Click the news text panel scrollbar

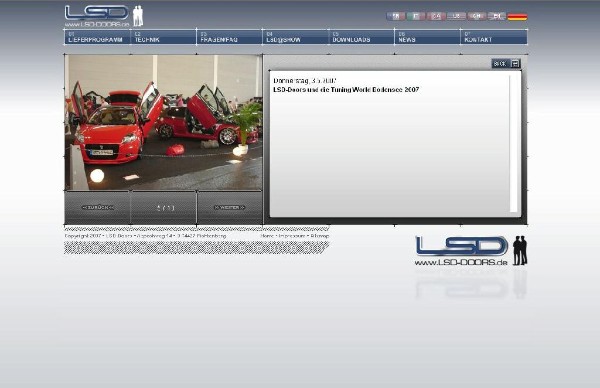(x=513, y=143)
